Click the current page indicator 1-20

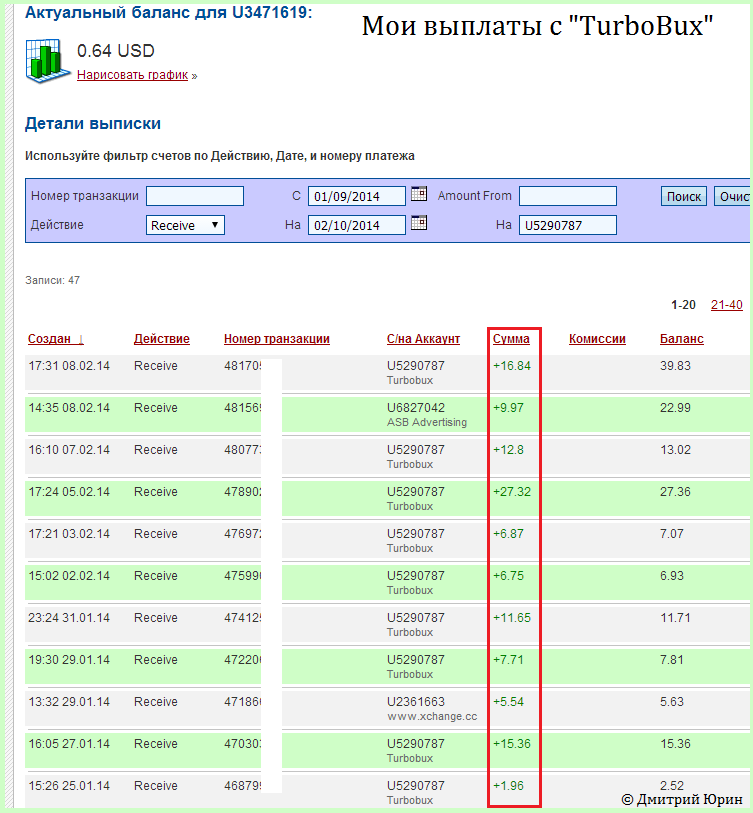[x=683, y=305]
